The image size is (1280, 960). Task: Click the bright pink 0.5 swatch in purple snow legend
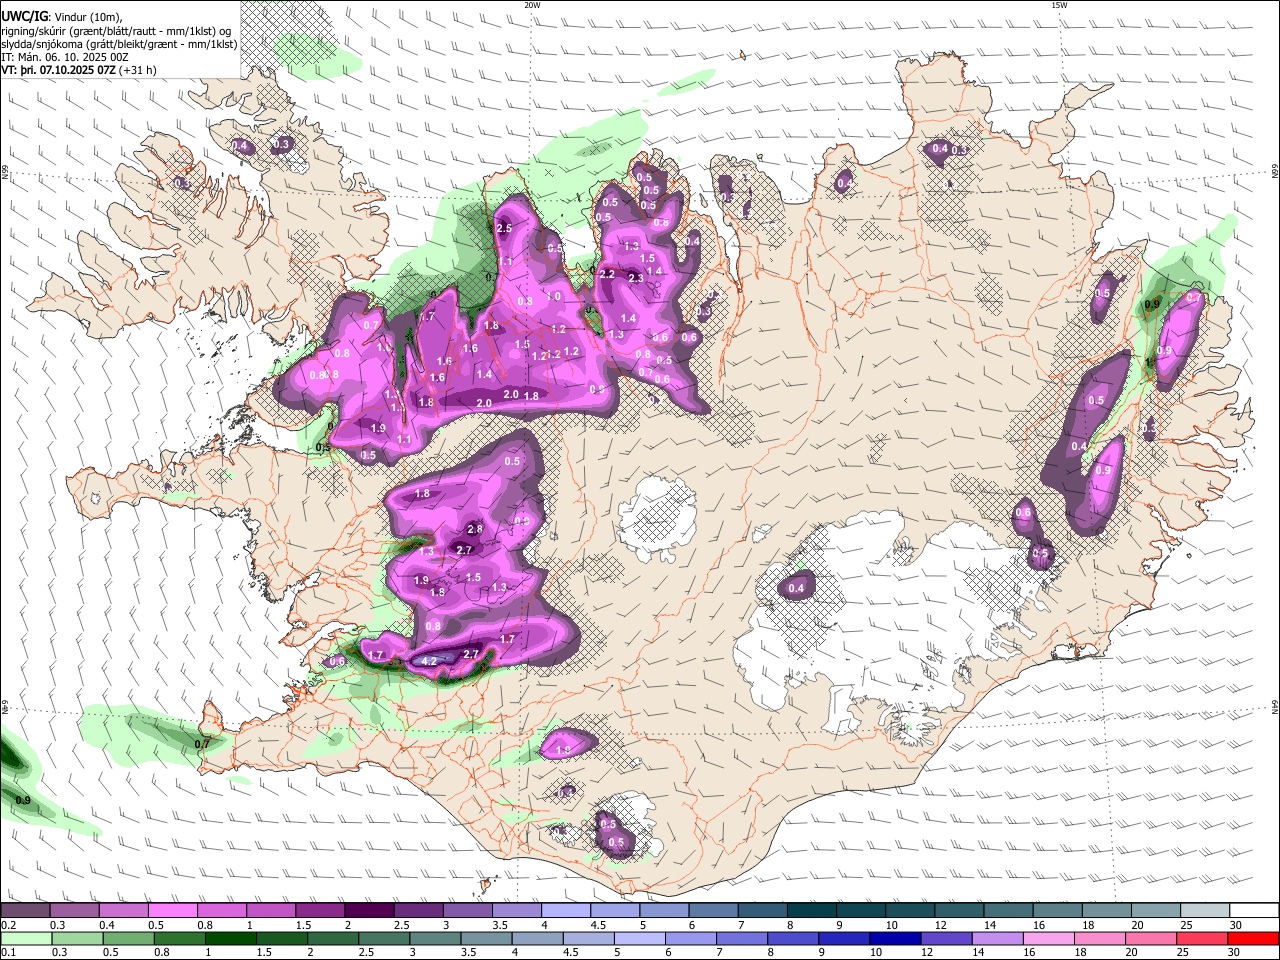(173, 910)
